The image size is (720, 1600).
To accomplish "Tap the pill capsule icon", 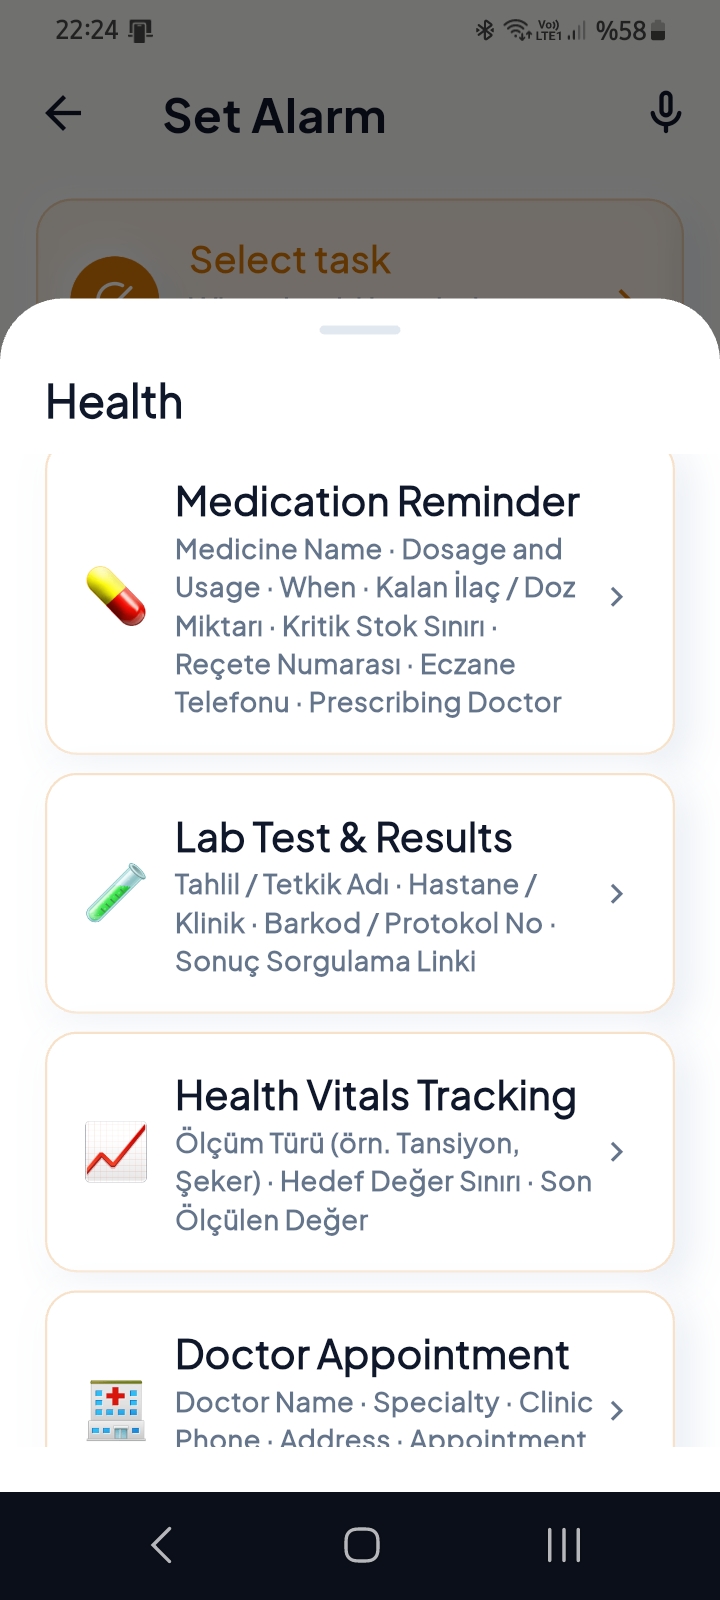I will tap(116, 596).
